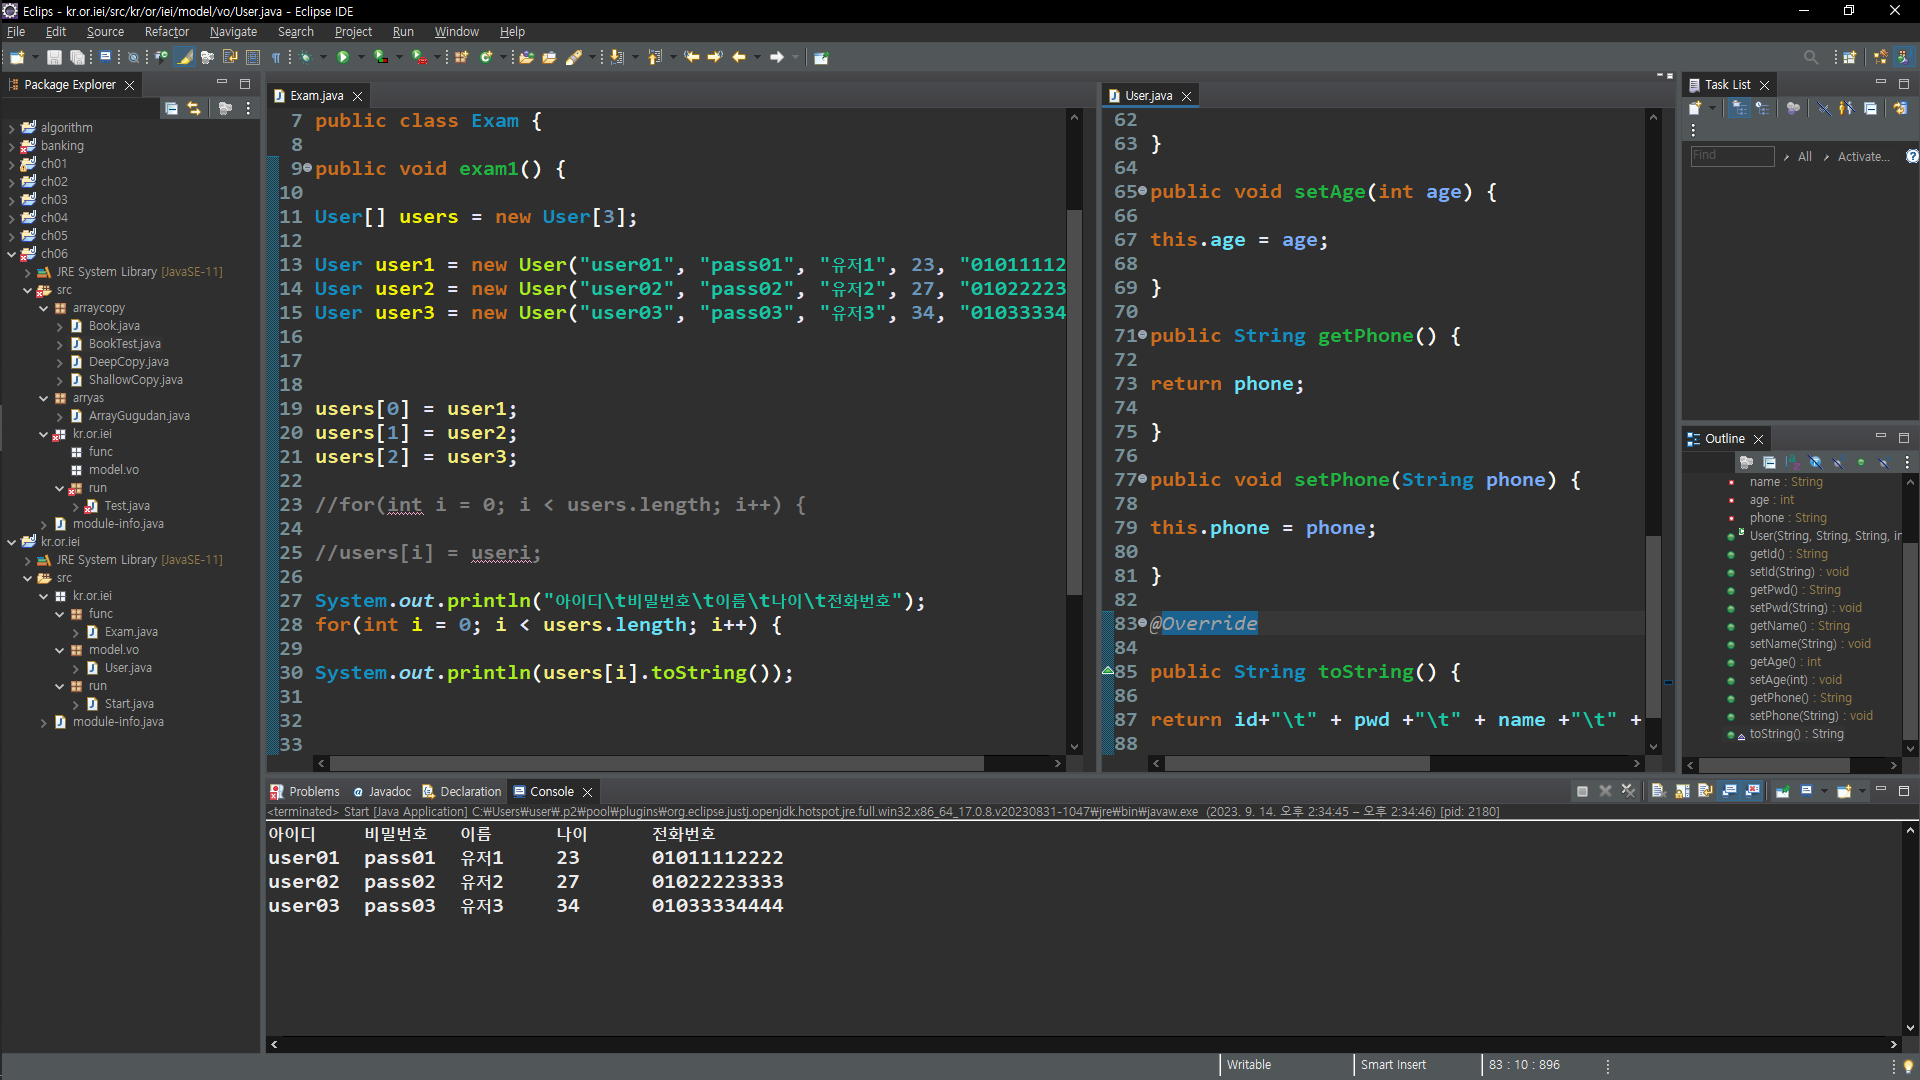Click Clear Console icon
1920x1080 pixels.
1657,791
